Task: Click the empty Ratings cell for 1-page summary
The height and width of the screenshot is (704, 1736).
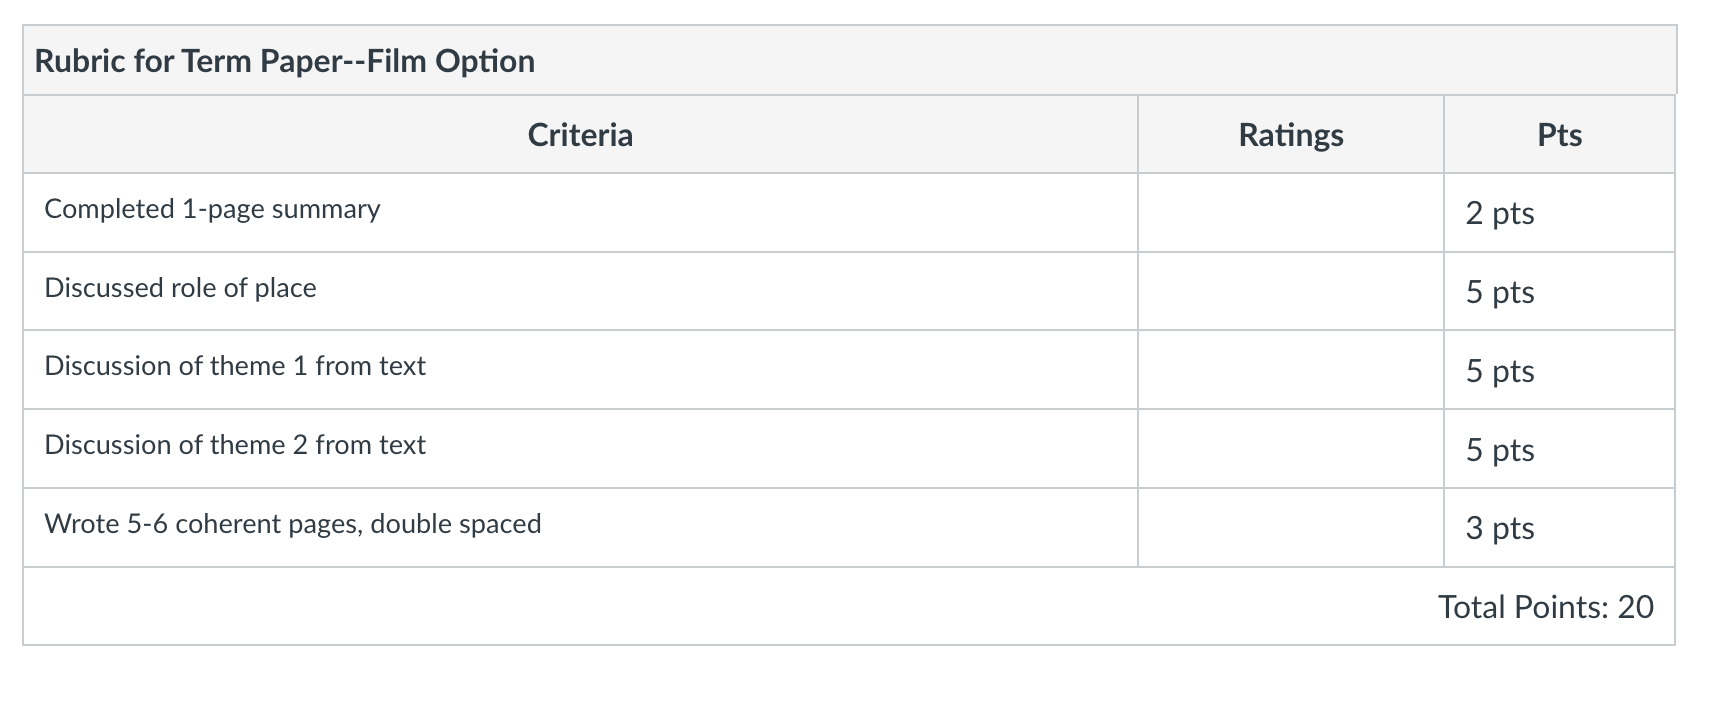Action: click(x=1291, y=213)
